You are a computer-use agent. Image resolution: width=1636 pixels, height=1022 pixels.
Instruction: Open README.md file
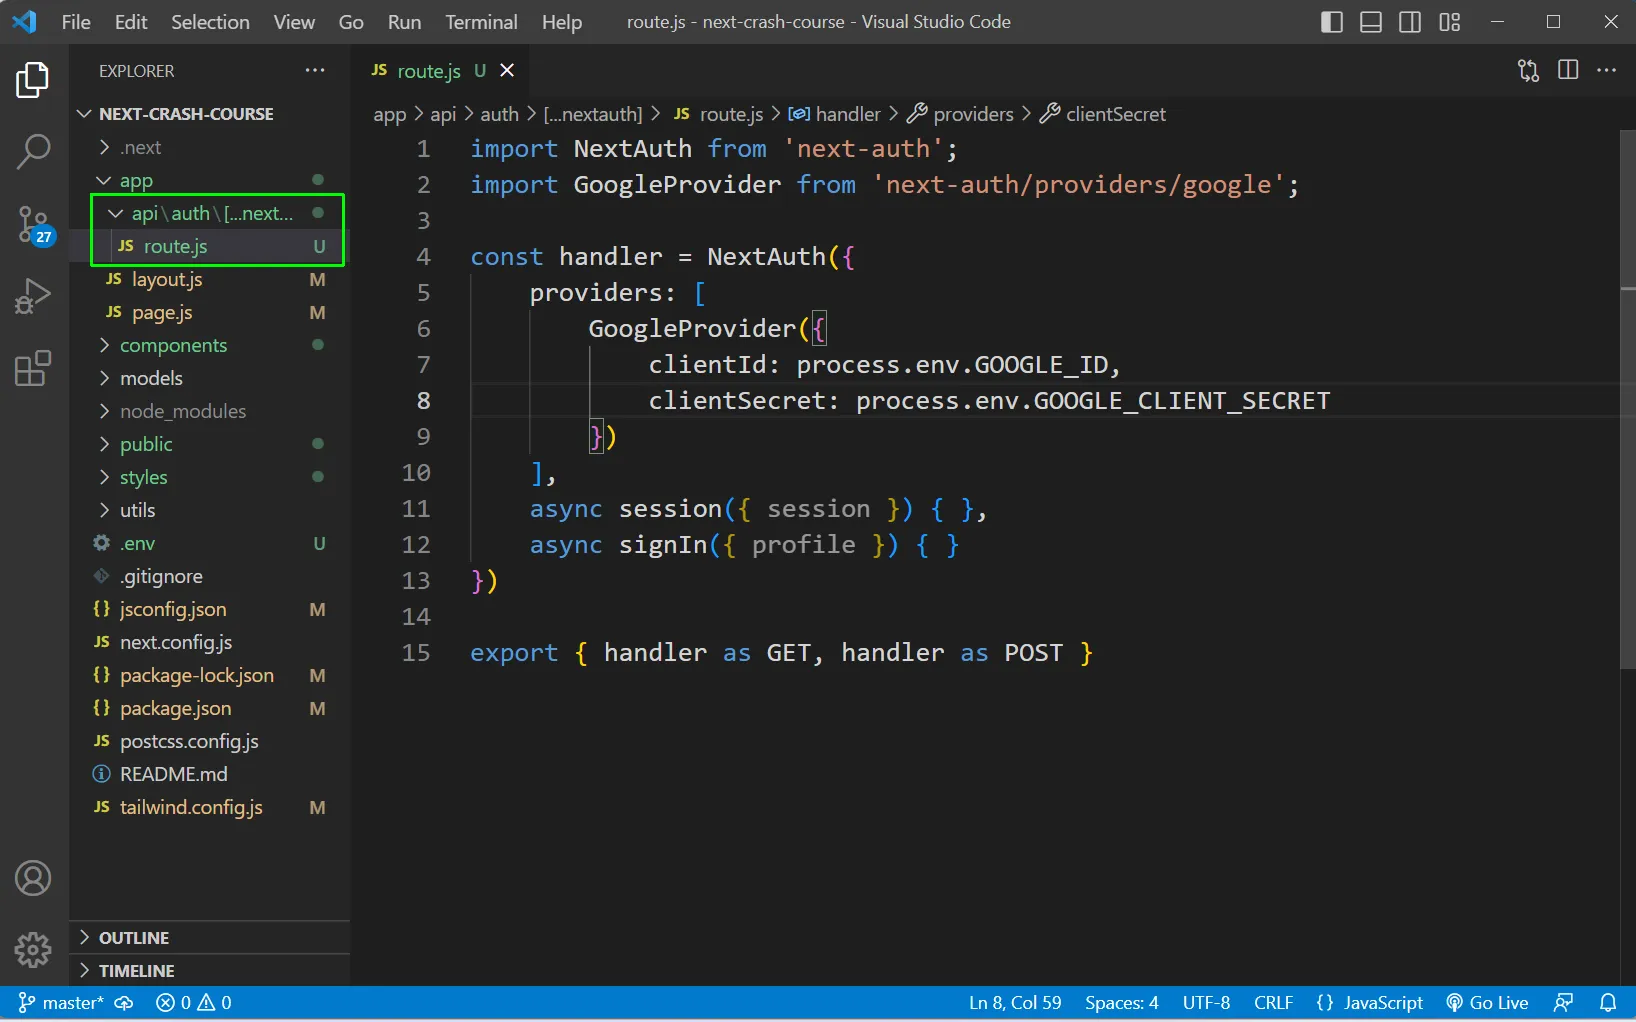point(210,774)
